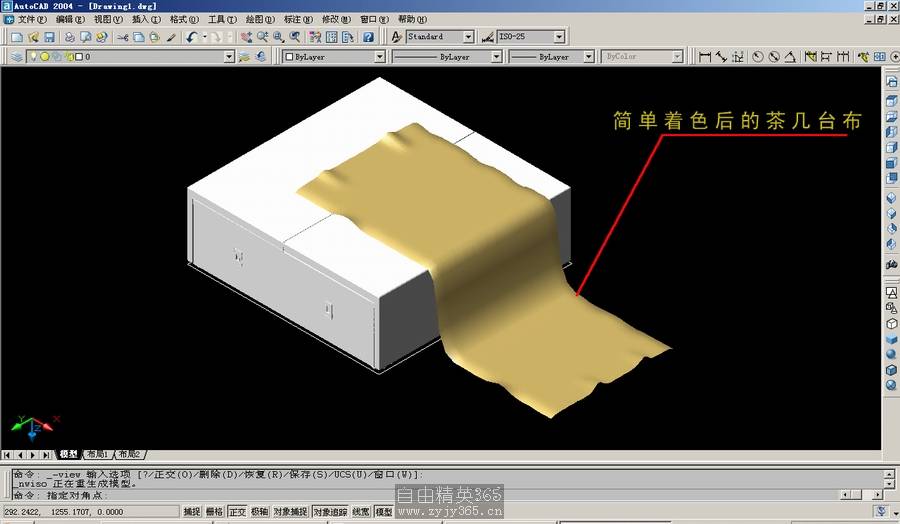Open the Help question mark icon

click(368, 37)
